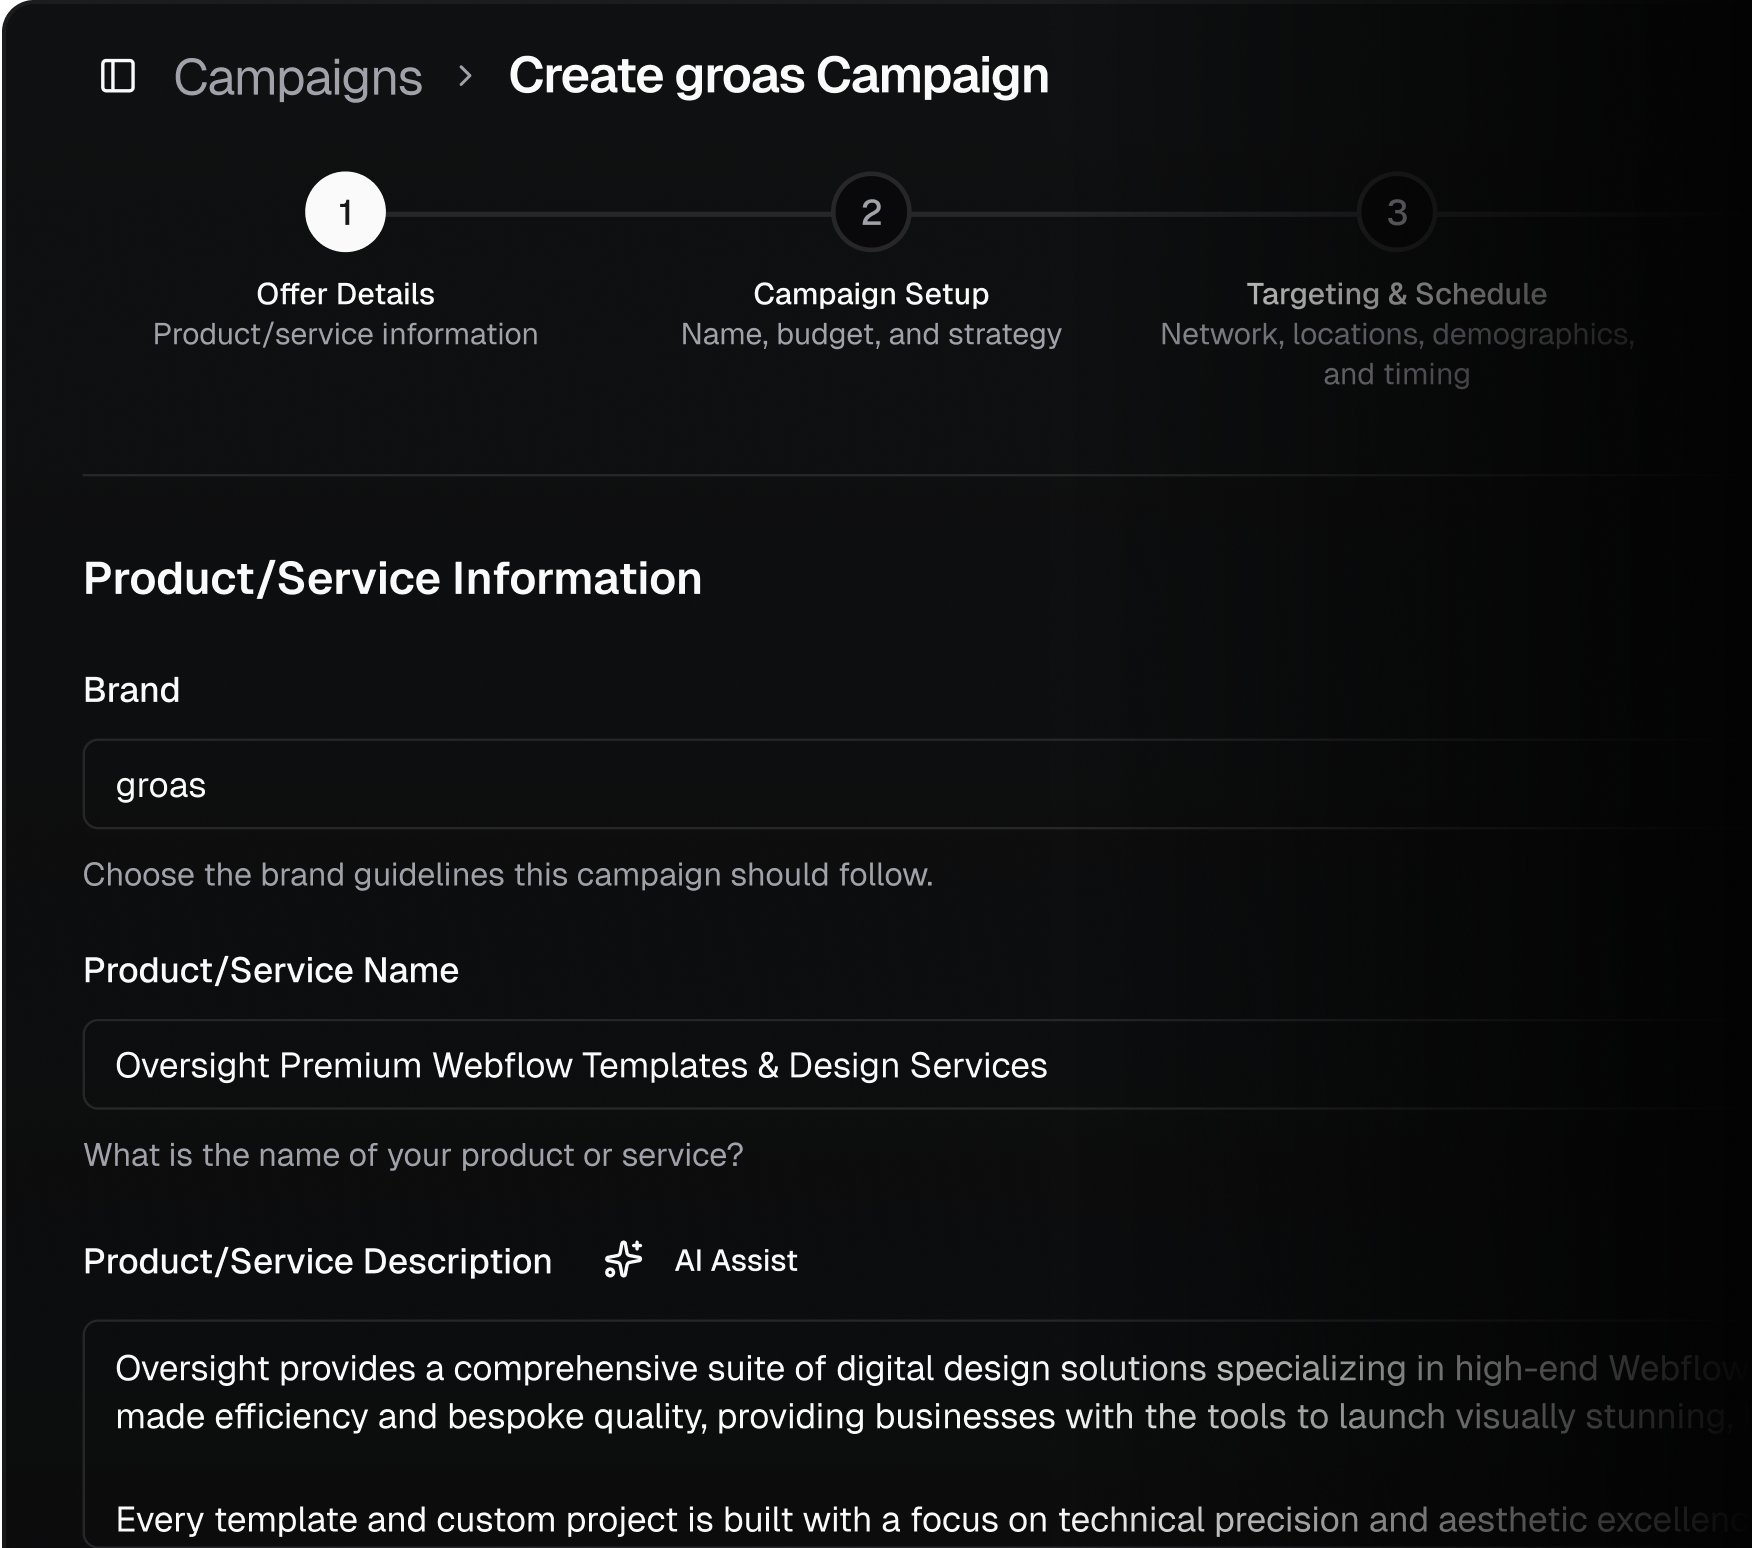Click 'Name, budget, and strategy' step subtitle
The width and height of the screenshot is (1752, 1548).
point(871,334)
